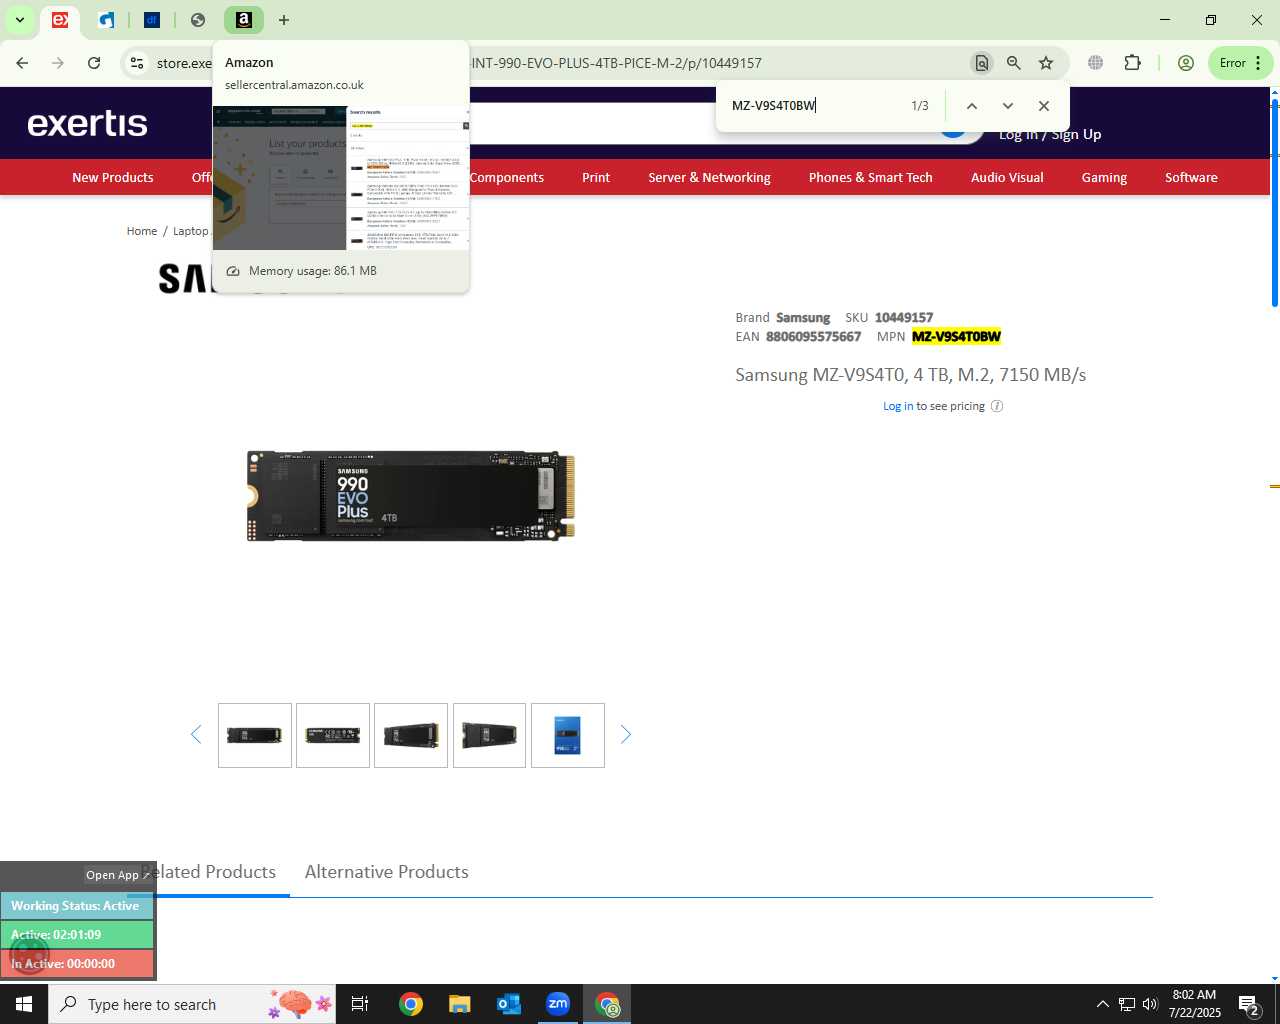Viewport: 1280px width, 1024px height.
Task: Show next thumbnails with right arrow
Action: (626, 735)
